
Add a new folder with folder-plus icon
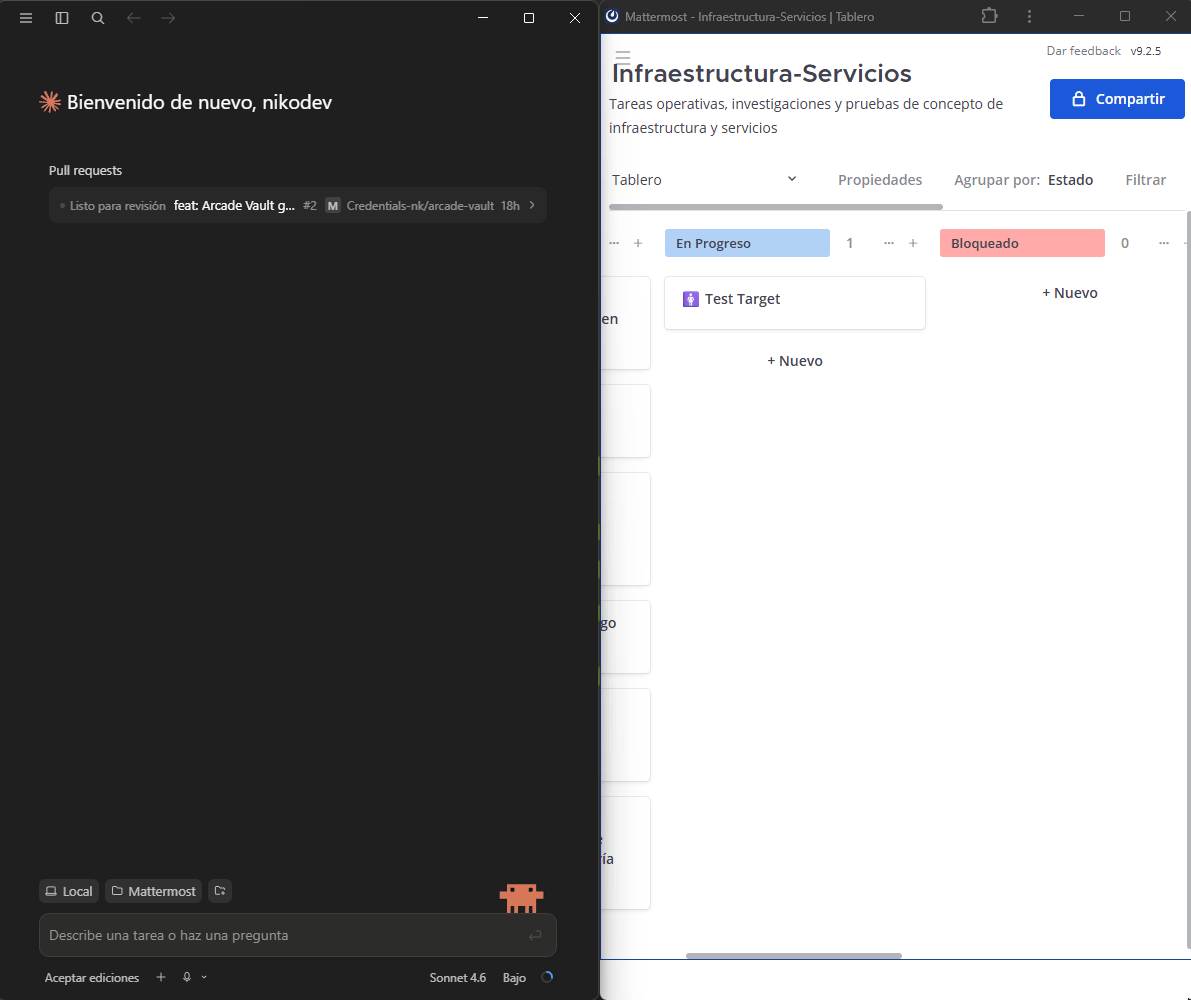tap(220, 891)
